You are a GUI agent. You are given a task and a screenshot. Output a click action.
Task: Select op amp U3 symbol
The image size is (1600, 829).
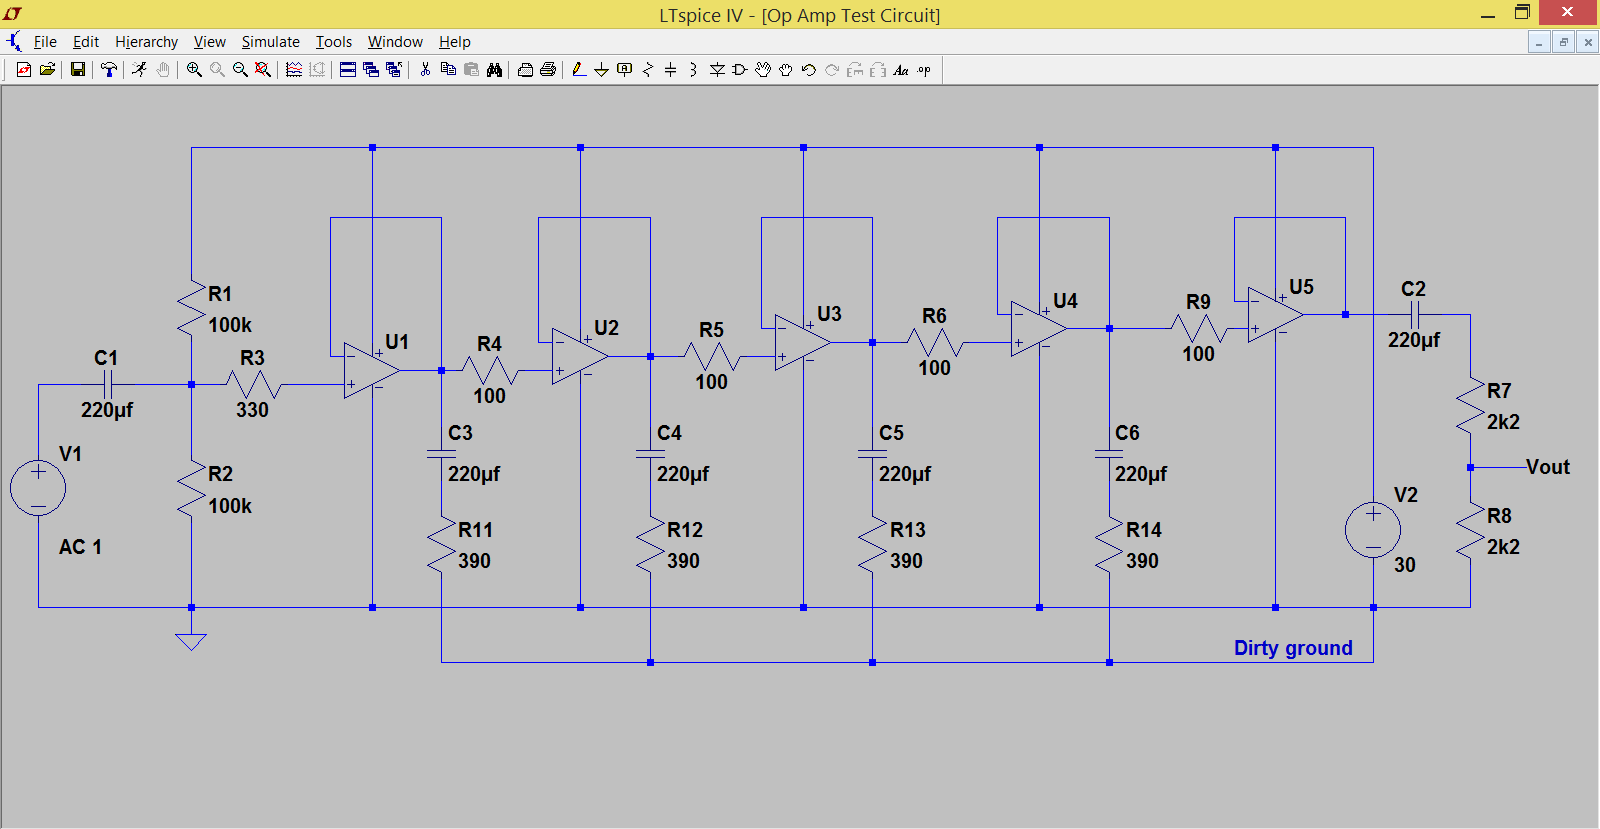click(x=803, y=342)
